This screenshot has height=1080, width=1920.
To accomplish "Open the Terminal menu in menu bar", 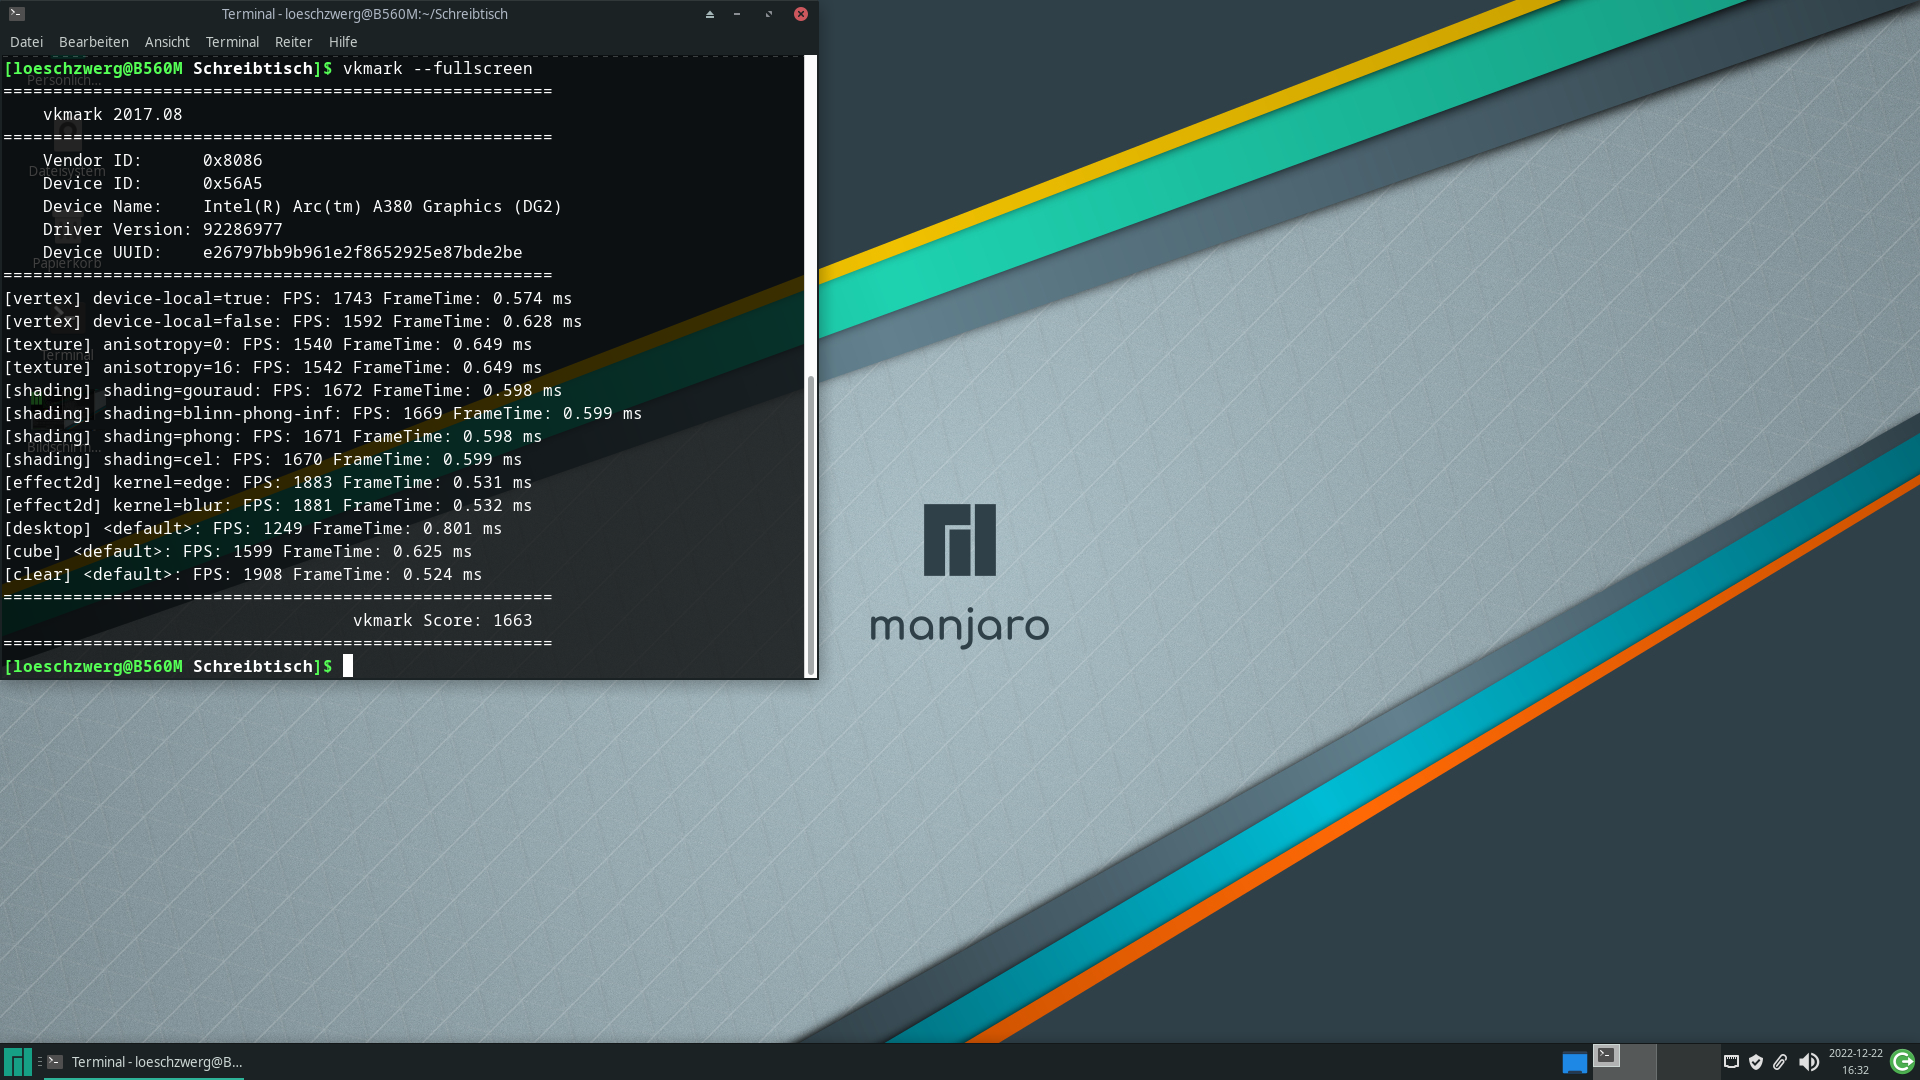I will 232,42.
